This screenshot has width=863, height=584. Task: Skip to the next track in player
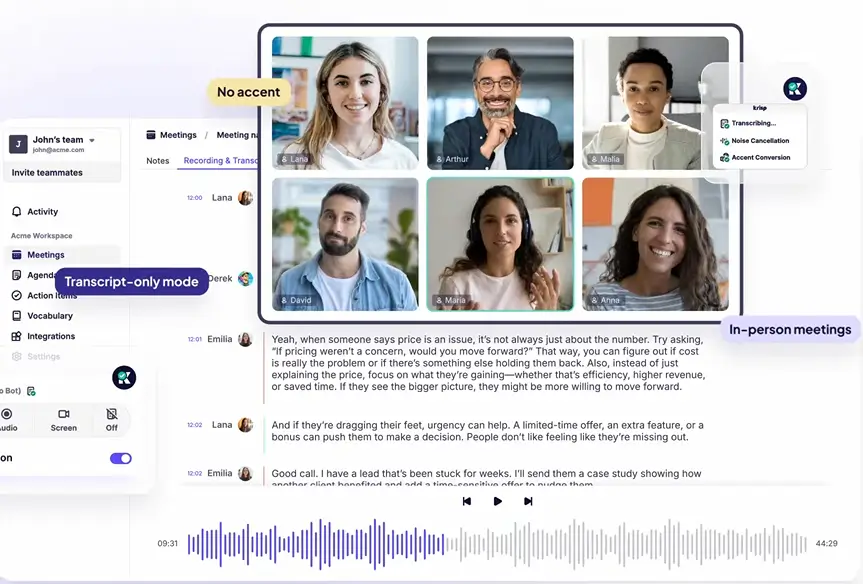pos(528,501)
